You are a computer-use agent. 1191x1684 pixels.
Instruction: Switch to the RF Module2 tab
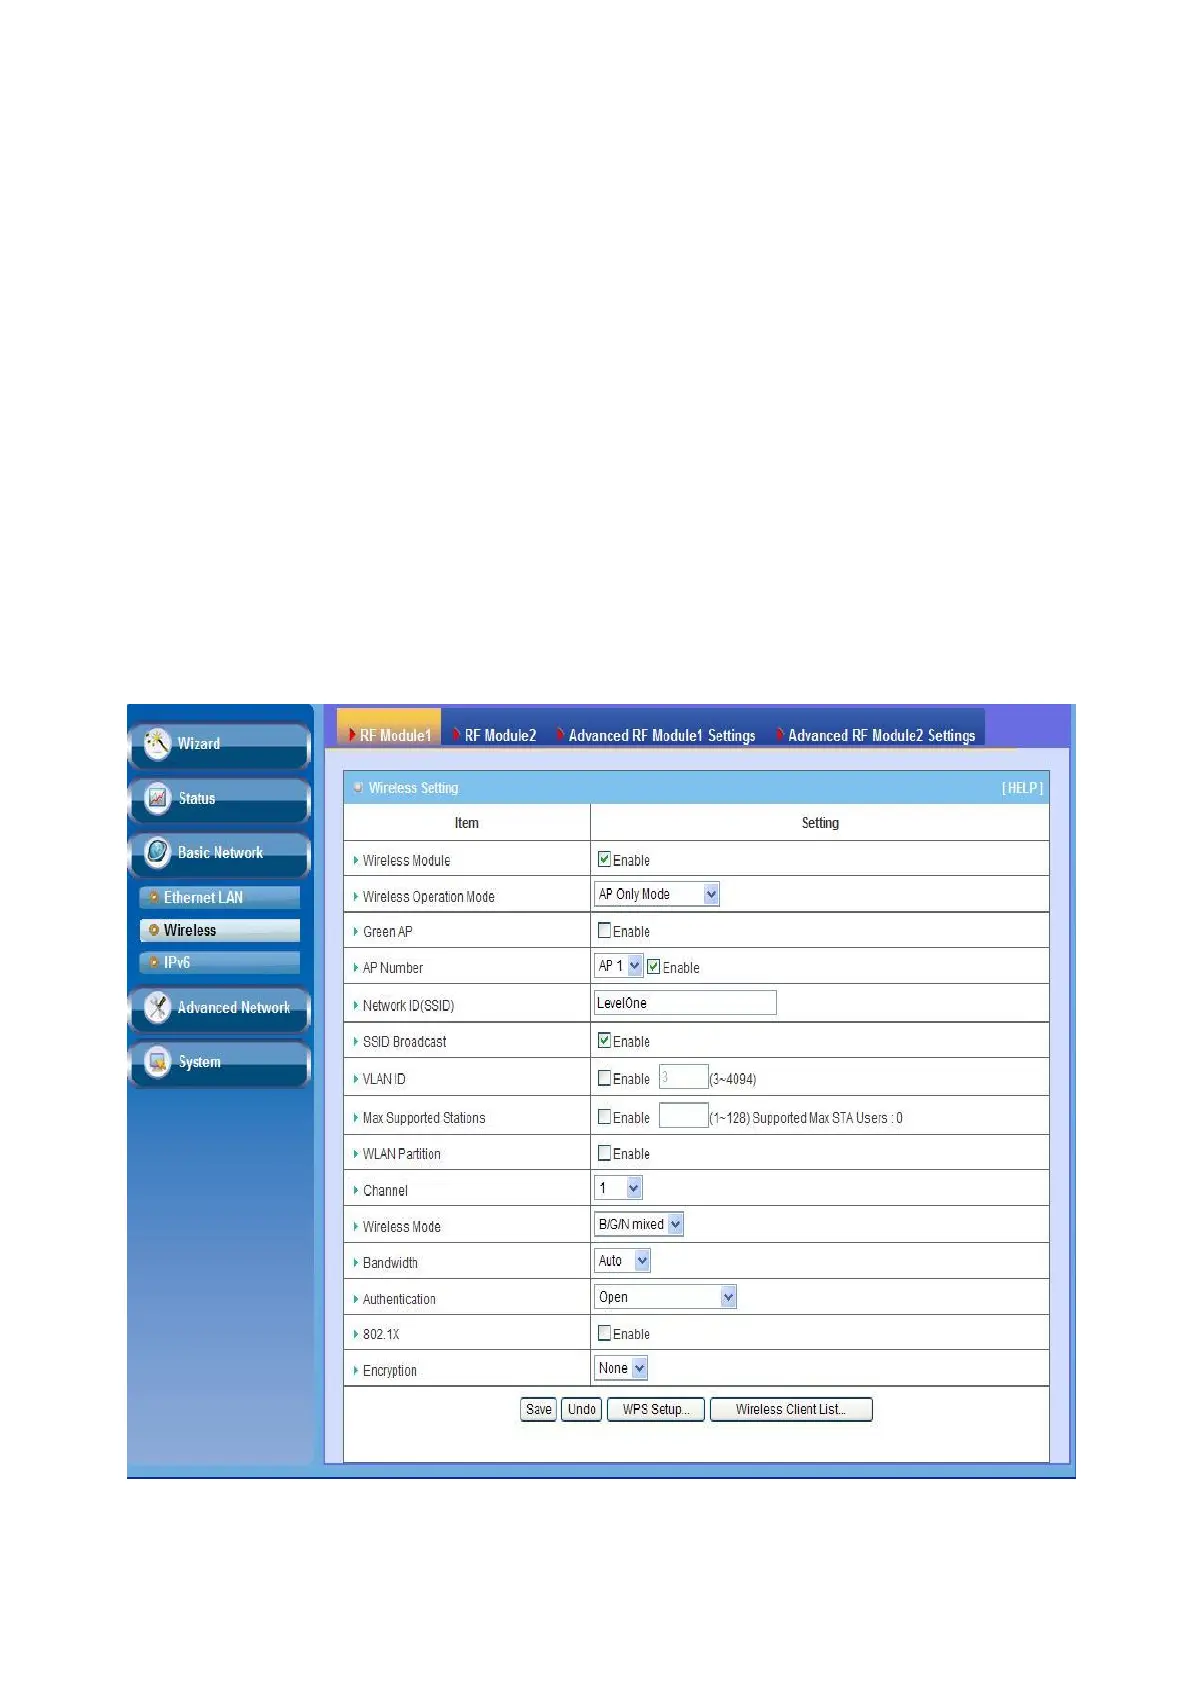tap(494, 735)
